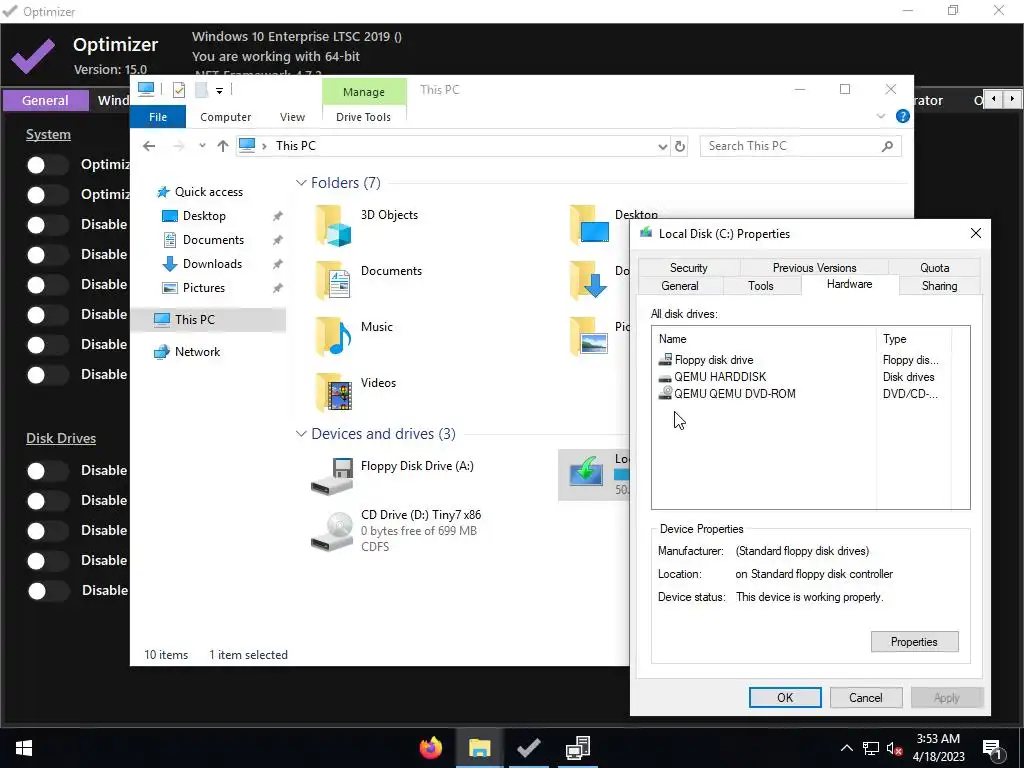The width and height of the screenshot is (1024, 768).
Task: Go up one level with the up arrow
Action: click(x=223, y=146)
